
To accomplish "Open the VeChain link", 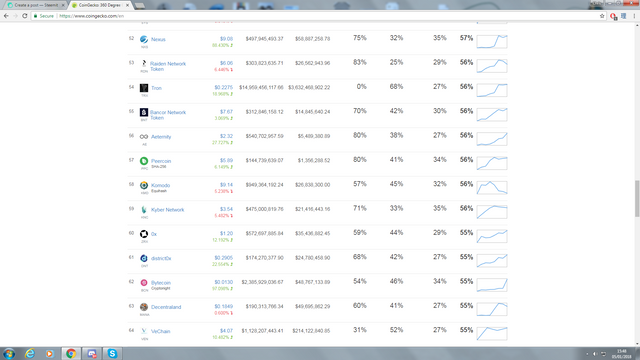I will tap(161, 331).
